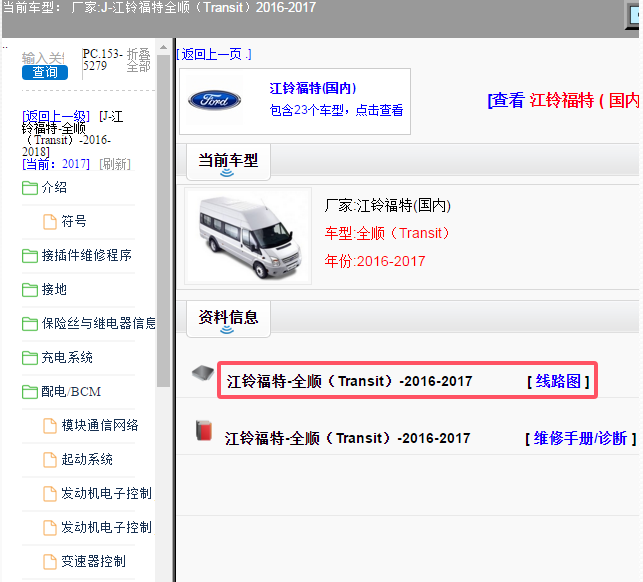Open the 接插件维修程序 folder icon
The height and width of the screenshot is (582, 643).
pyautogui.click(x=30, y=256)
